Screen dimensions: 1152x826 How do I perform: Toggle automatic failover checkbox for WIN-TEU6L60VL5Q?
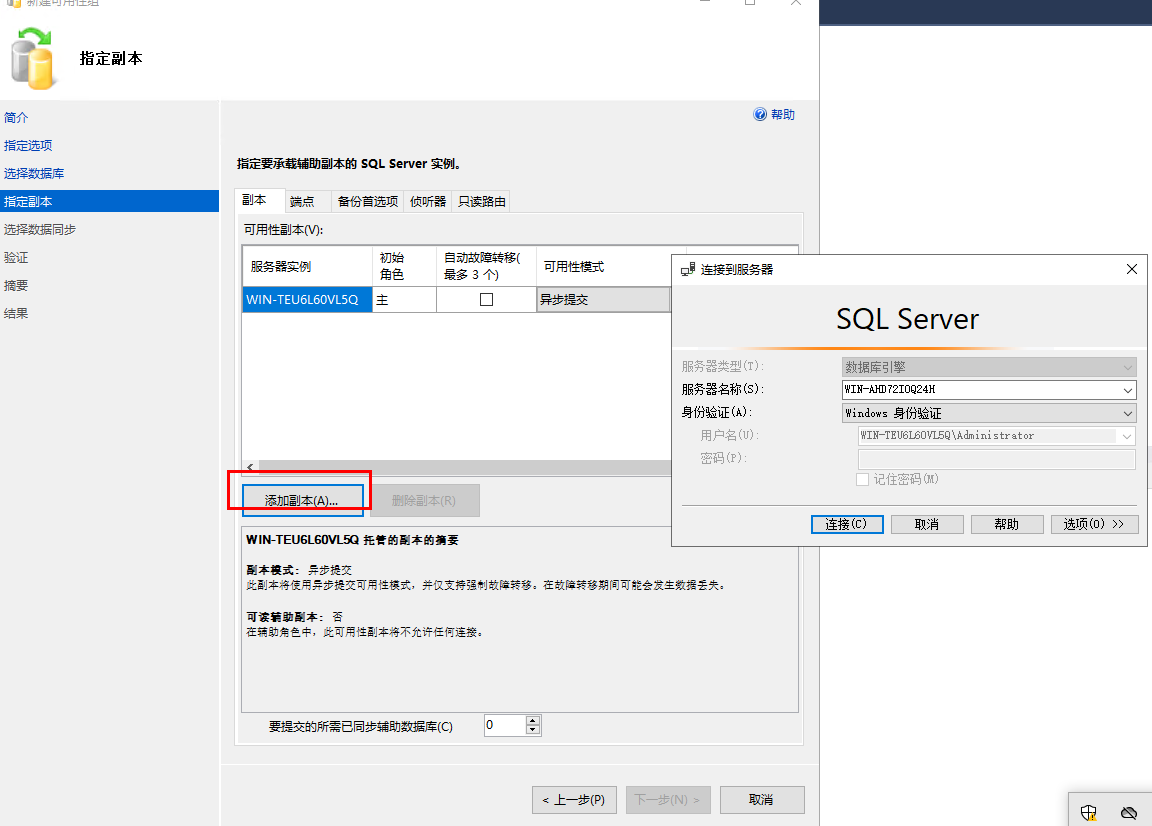486,299
